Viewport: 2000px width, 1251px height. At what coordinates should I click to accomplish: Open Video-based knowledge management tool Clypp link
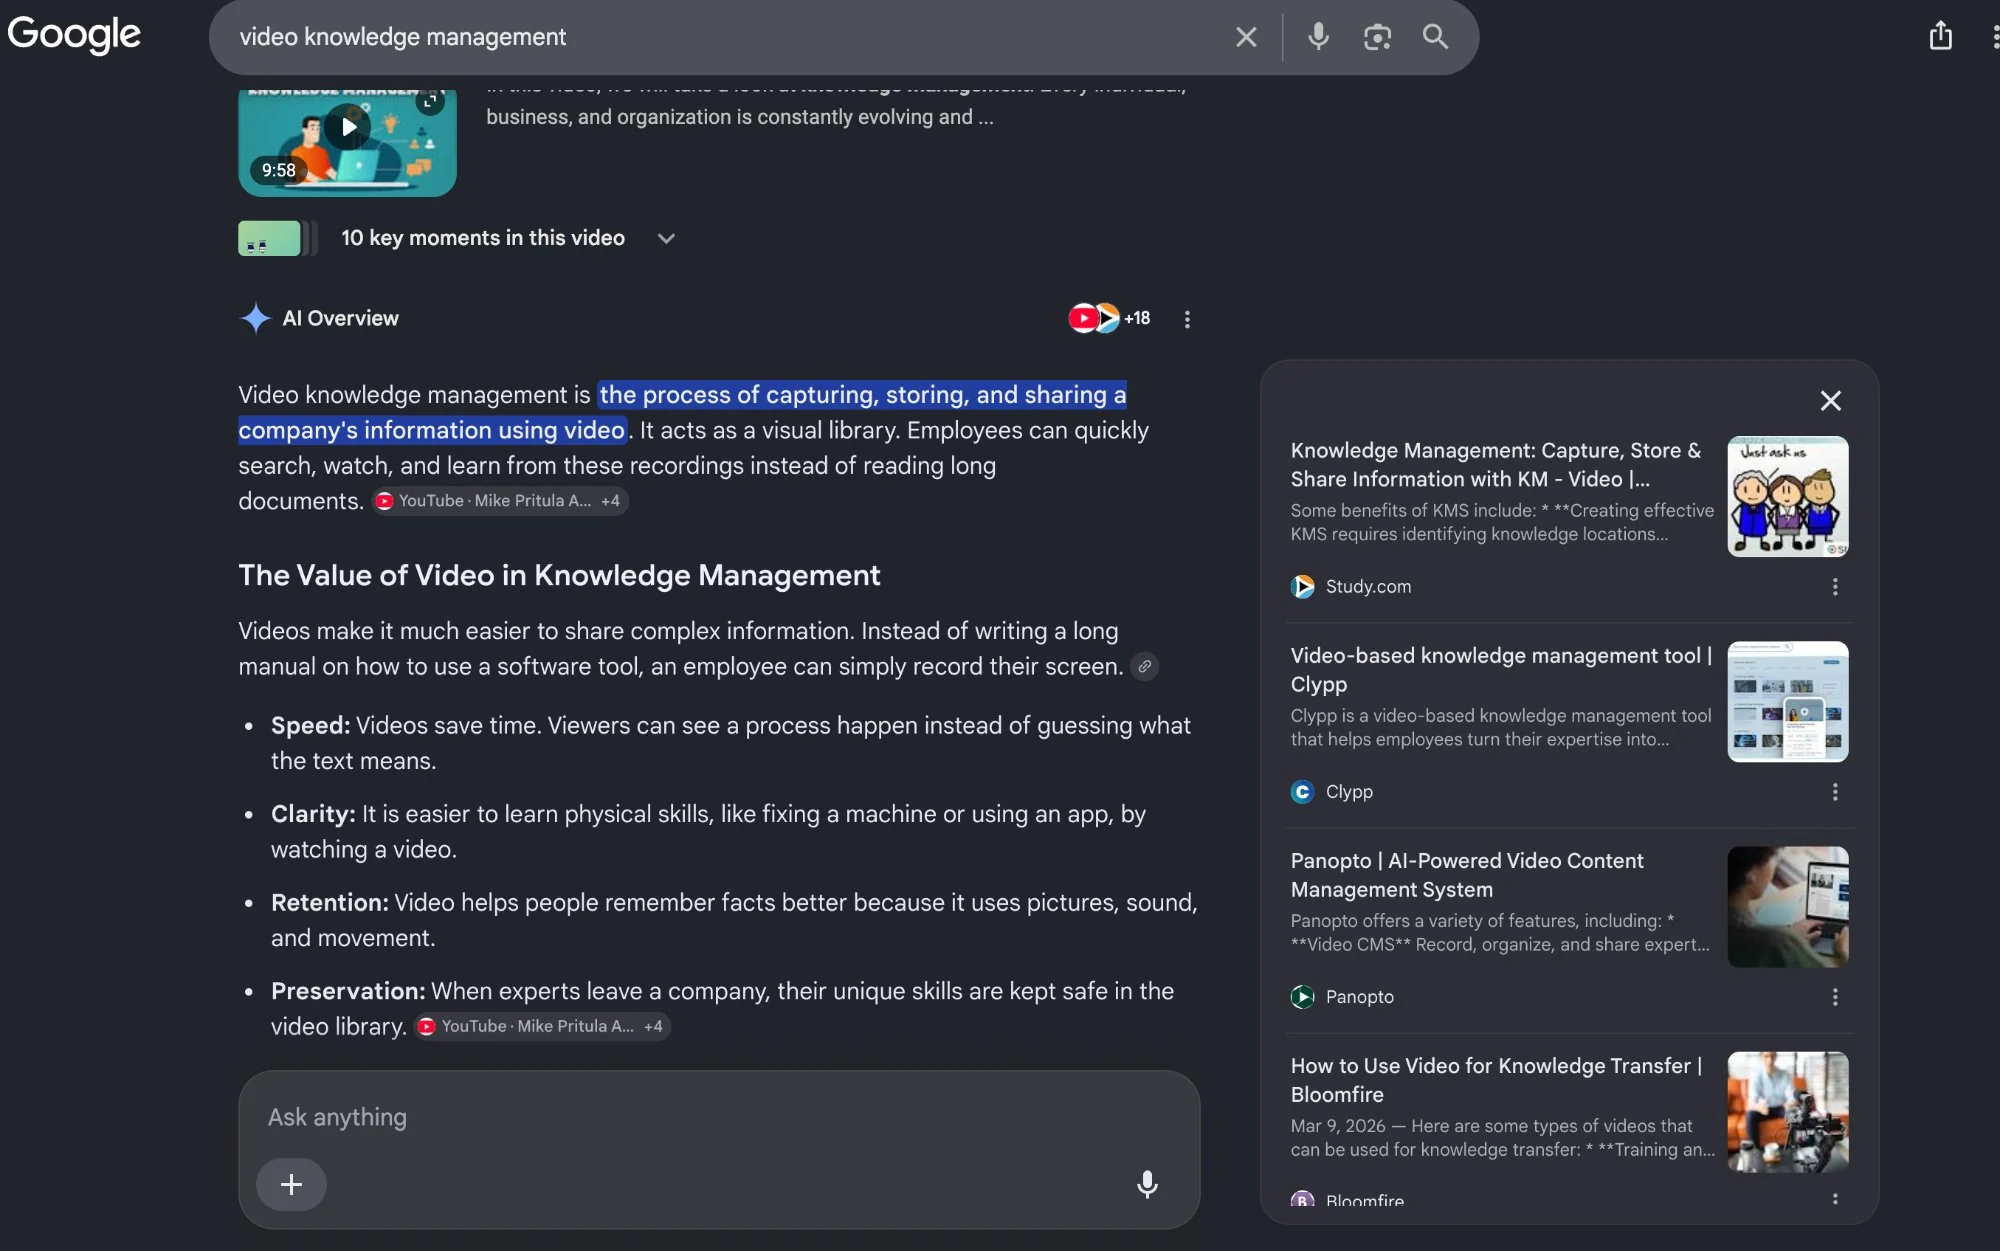1501,670
